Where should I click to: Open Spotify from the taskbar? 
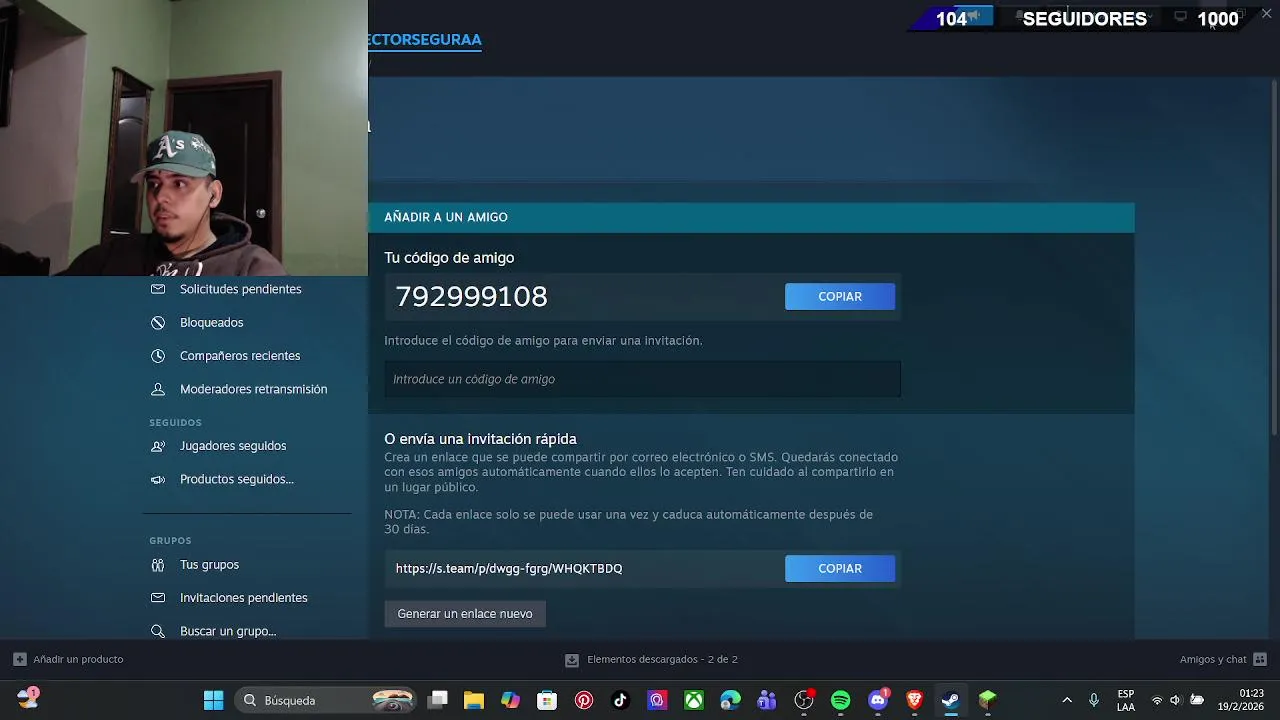841,701
